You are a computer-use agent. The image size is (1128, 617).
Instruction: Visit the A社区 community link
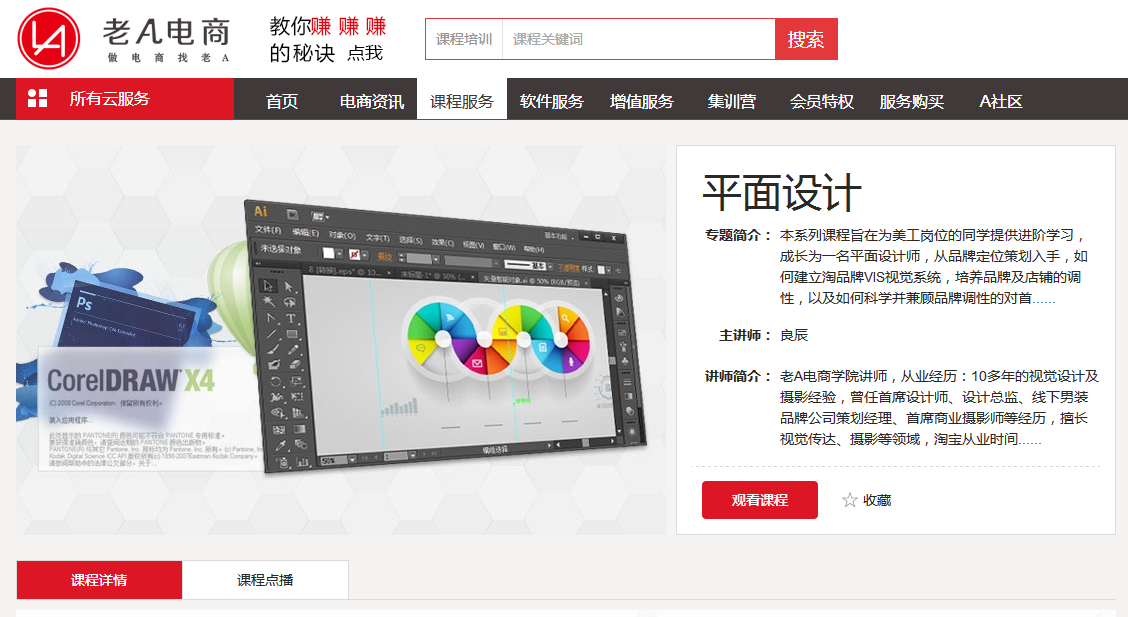coord(1001,101)
